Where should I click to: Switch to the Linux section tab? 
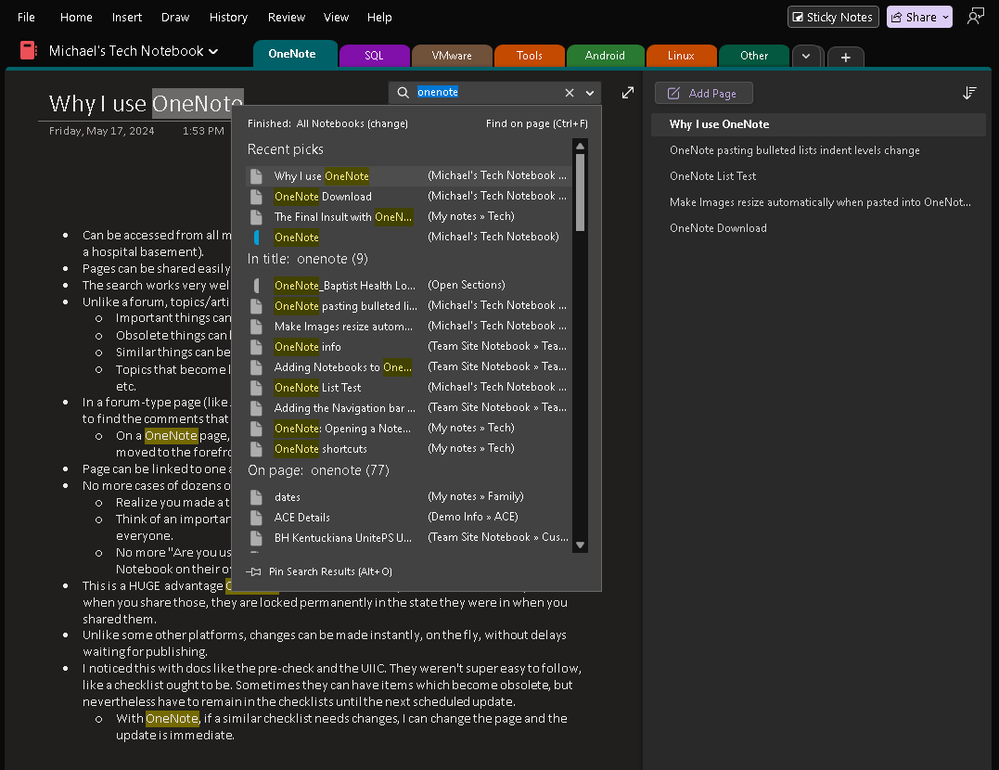[681, 56]
